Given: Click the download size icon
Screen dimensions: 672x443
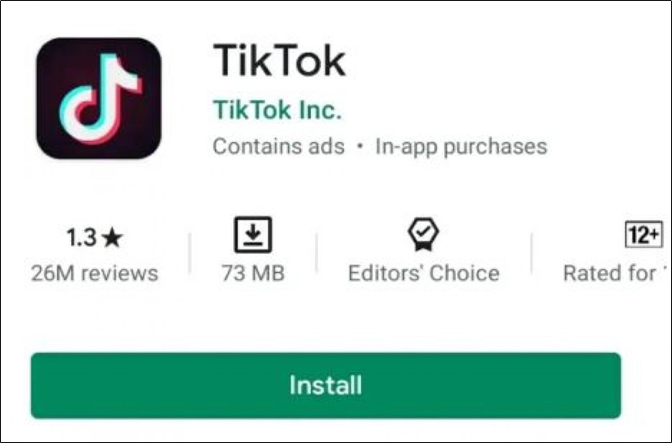Looking at the screenshot, I should (253, 235).
